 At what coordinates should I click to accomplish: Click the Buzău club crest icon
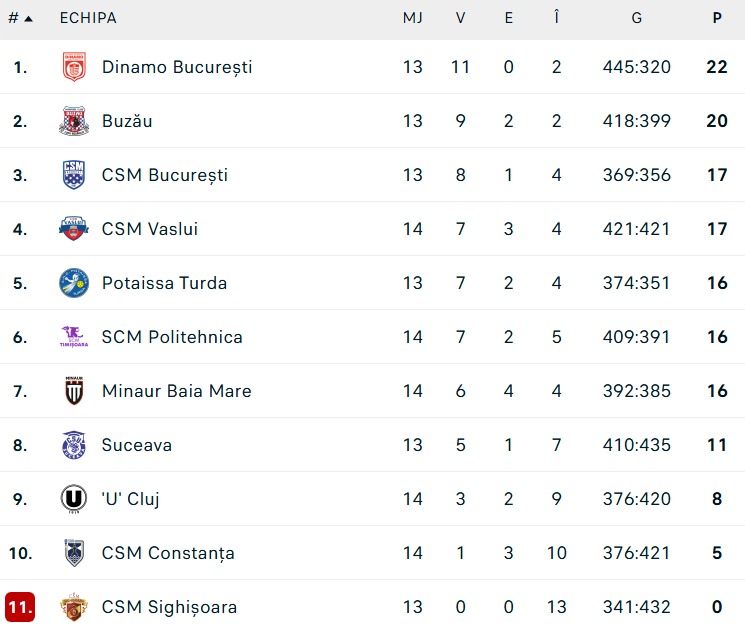[x=74, y=121]
